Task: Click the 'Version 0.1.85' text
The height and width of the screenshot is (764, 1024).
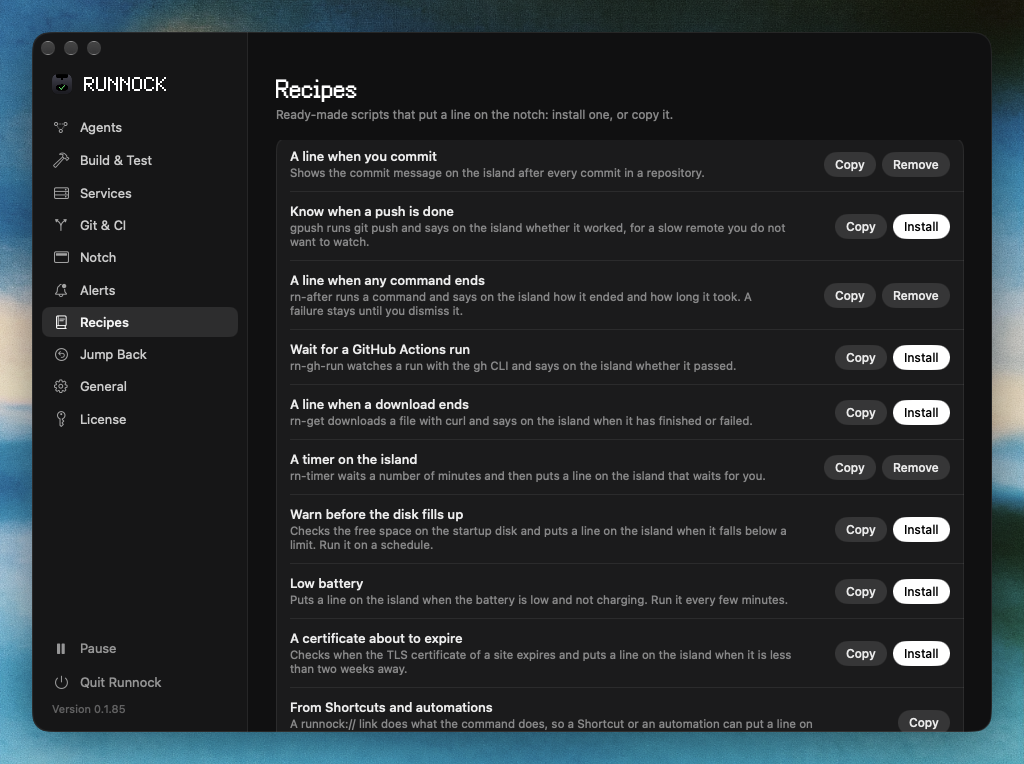Action: click(x=89, y=709)
